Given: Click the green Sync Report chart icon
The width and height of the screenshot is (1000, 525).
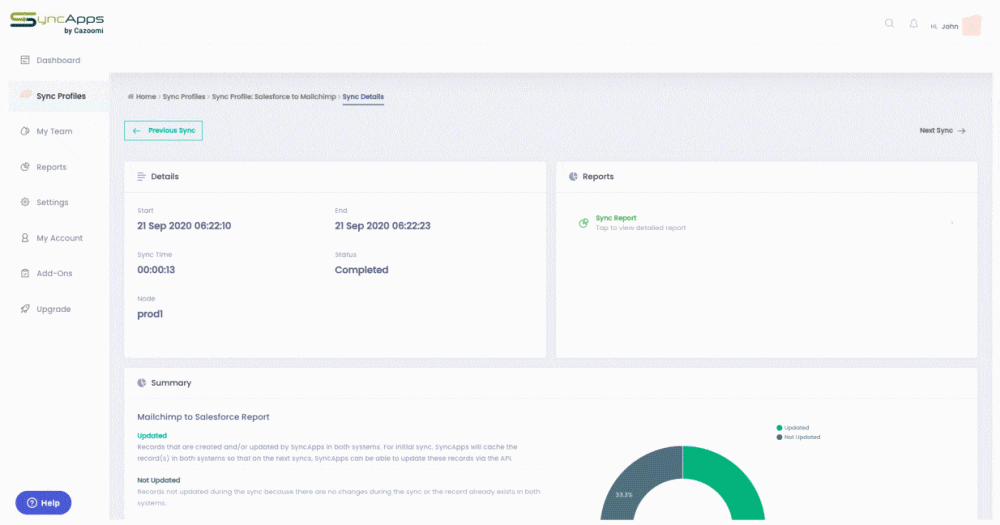Looking at the screenshot, I should click(x=584, y=223).
